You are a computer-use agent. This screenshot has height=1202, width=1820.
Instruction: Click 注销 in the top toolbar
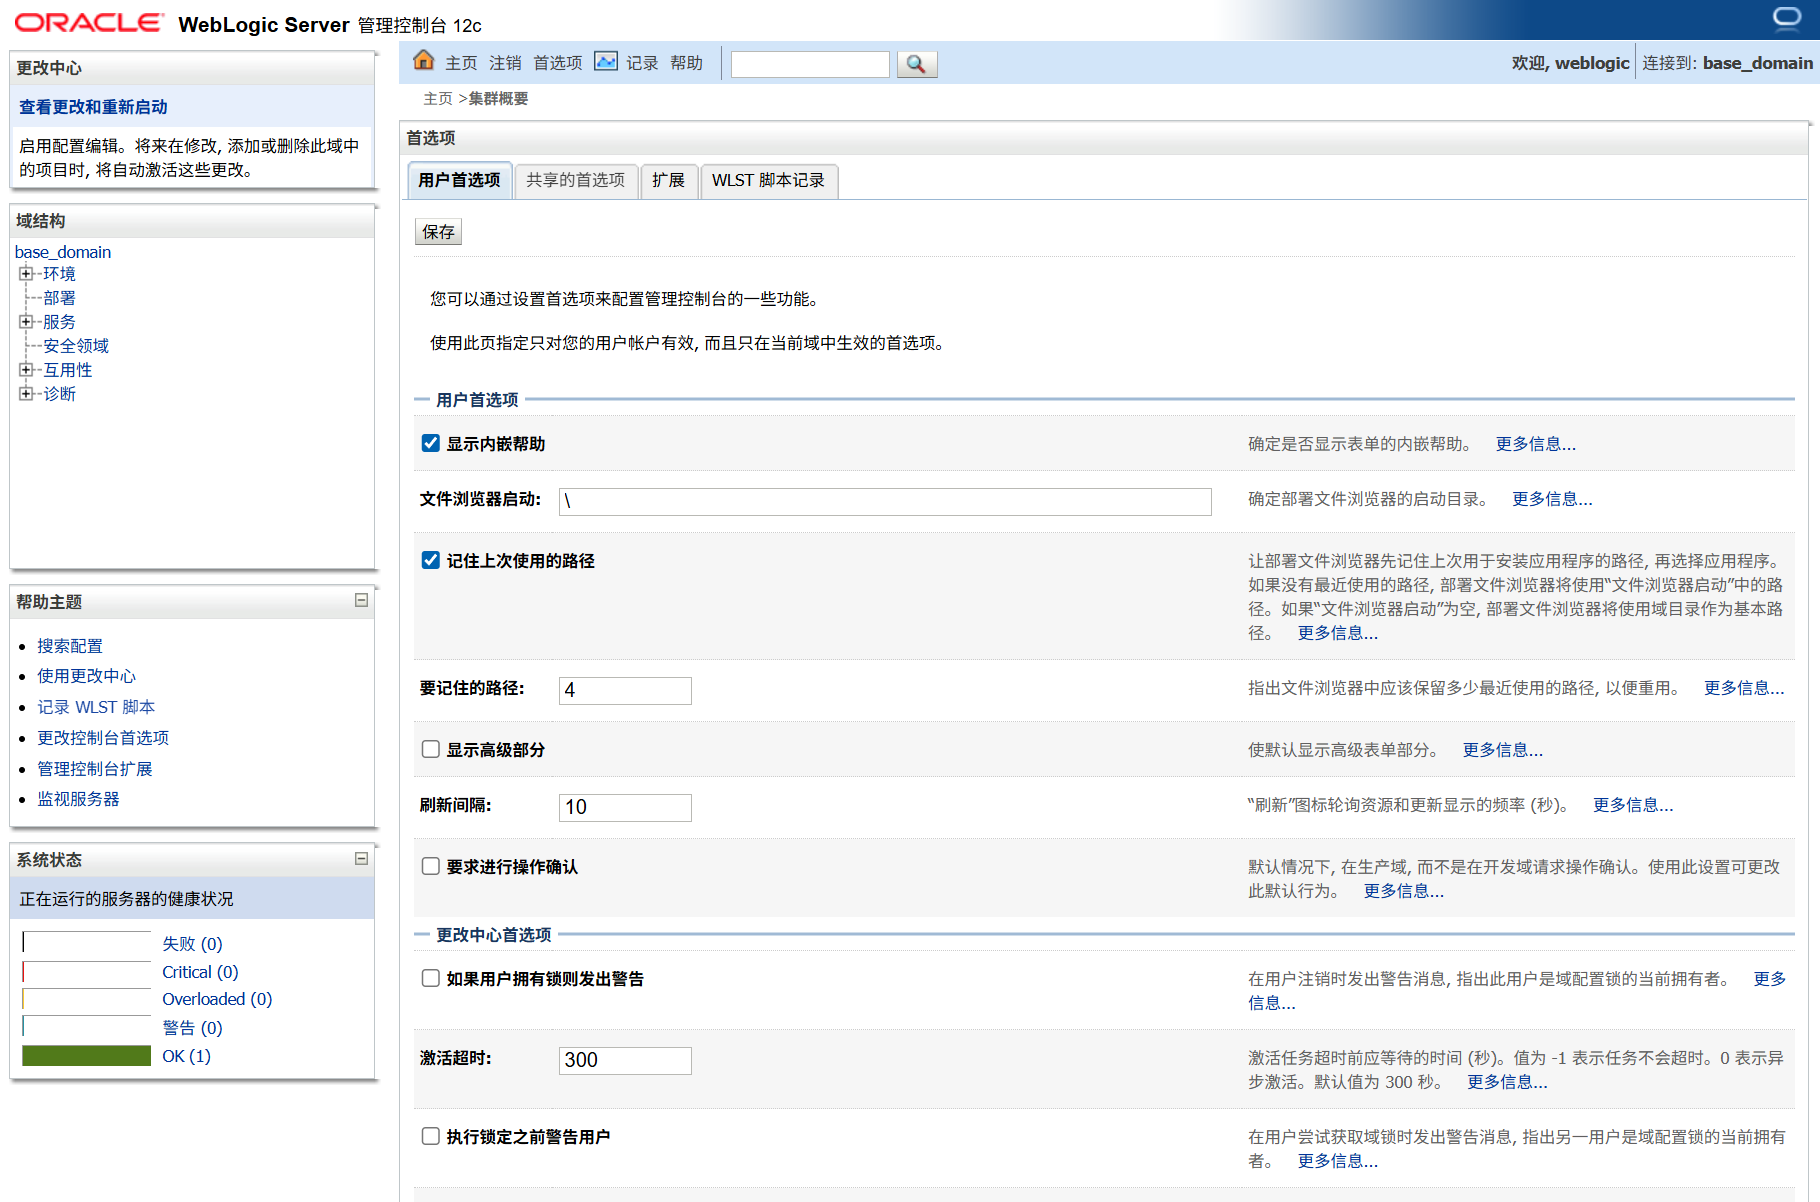click(505, 63)
